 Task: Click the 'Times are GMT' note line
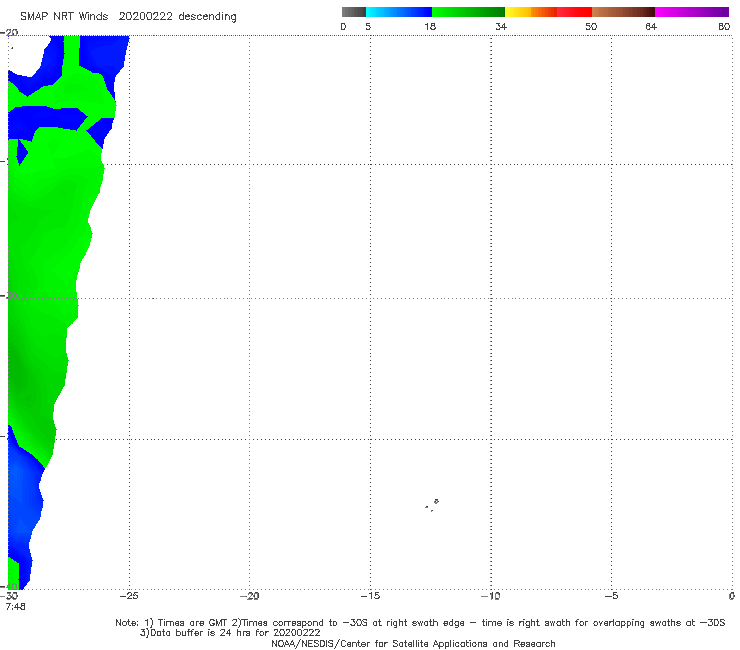[420, 623]
